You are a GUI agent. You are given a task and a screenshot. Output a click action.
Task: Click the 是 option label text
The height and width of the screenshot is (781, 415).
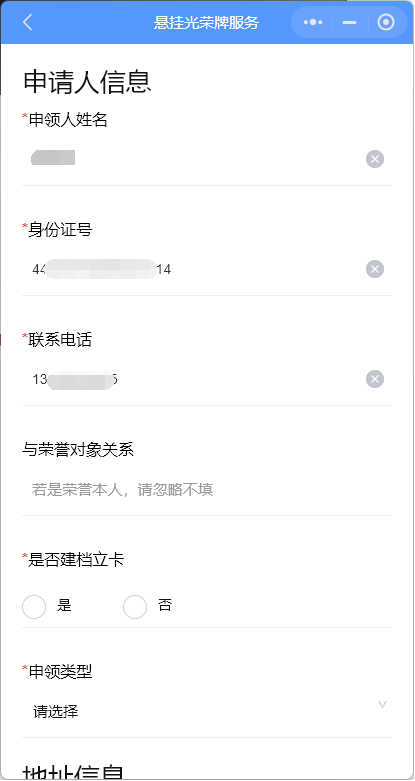pos(64,606)
